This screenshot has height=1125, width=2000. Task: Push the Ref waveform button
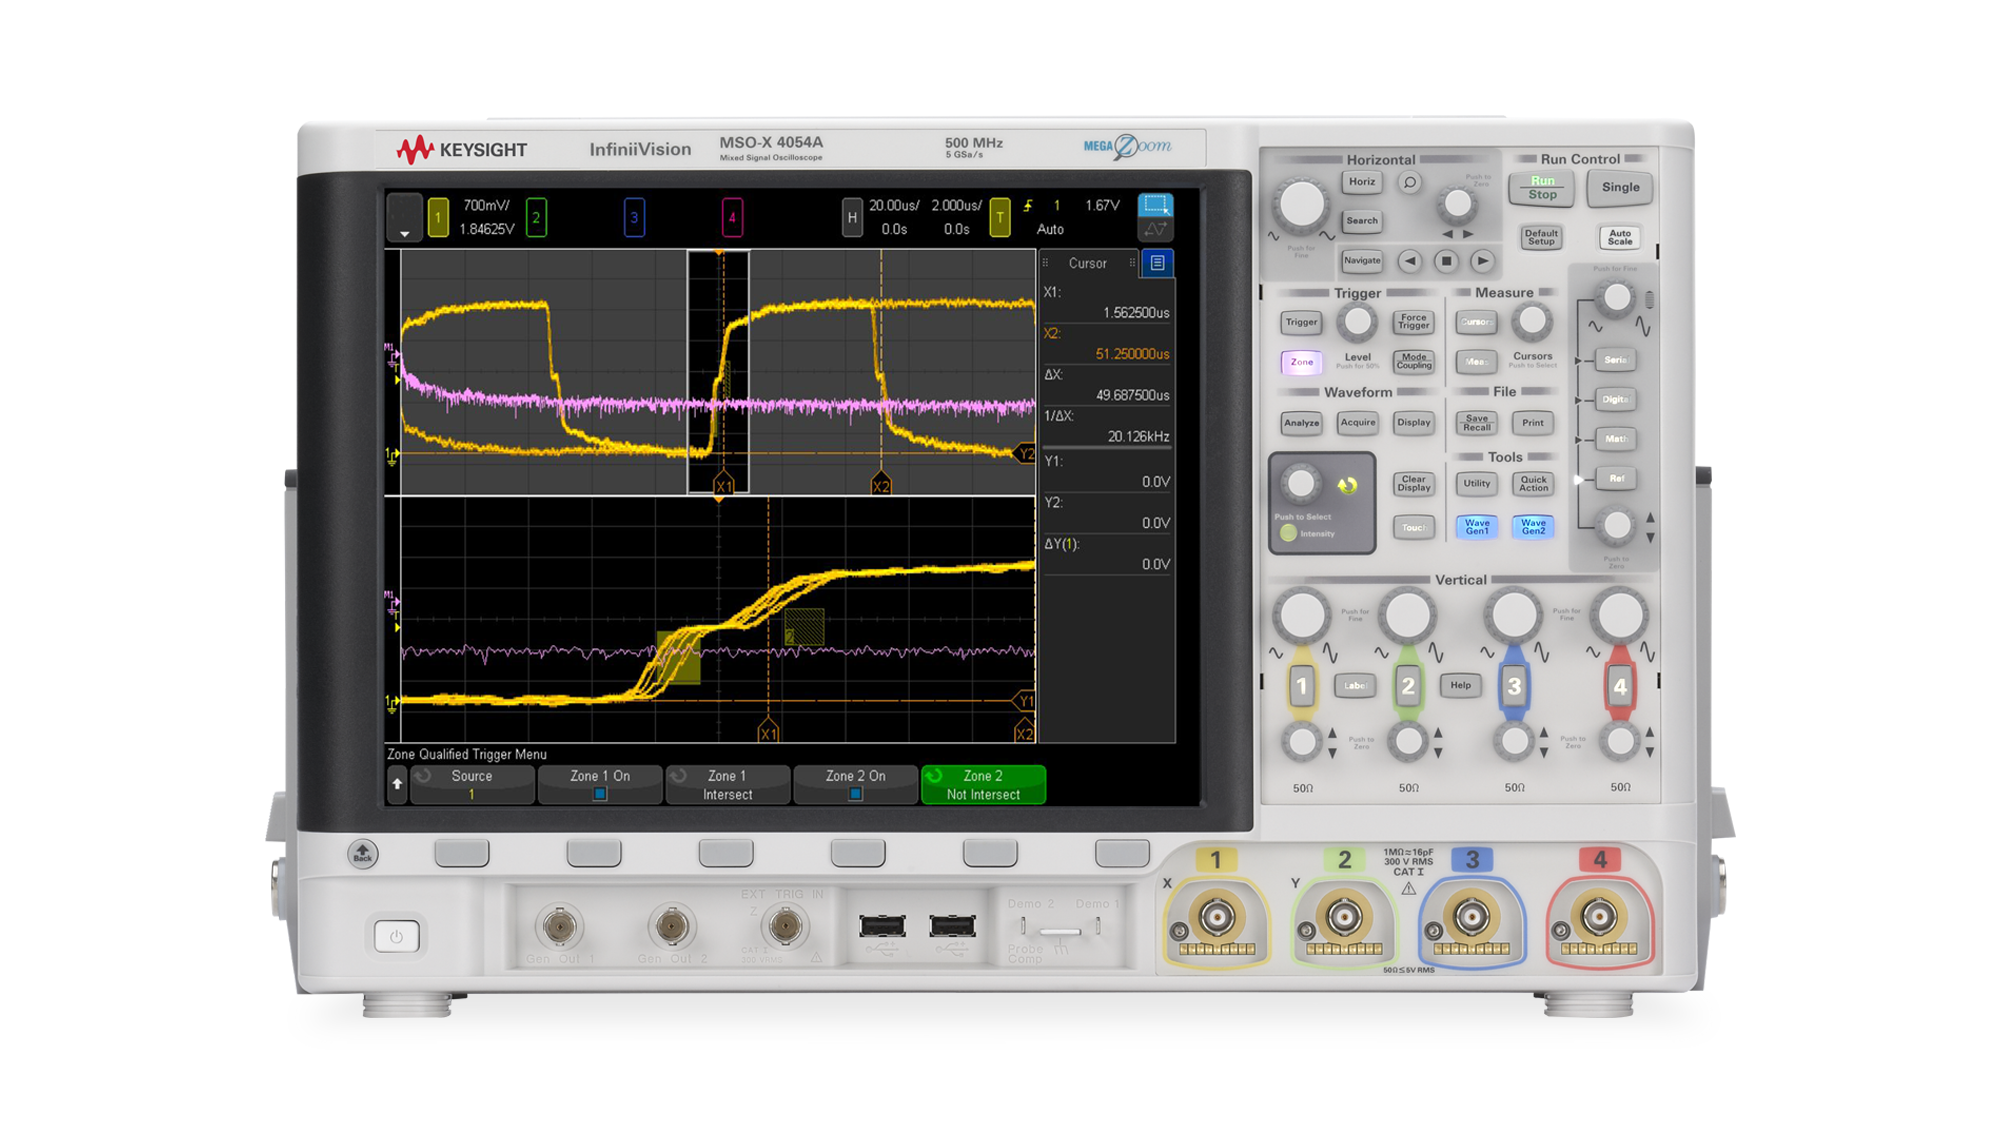[1616, 479]
